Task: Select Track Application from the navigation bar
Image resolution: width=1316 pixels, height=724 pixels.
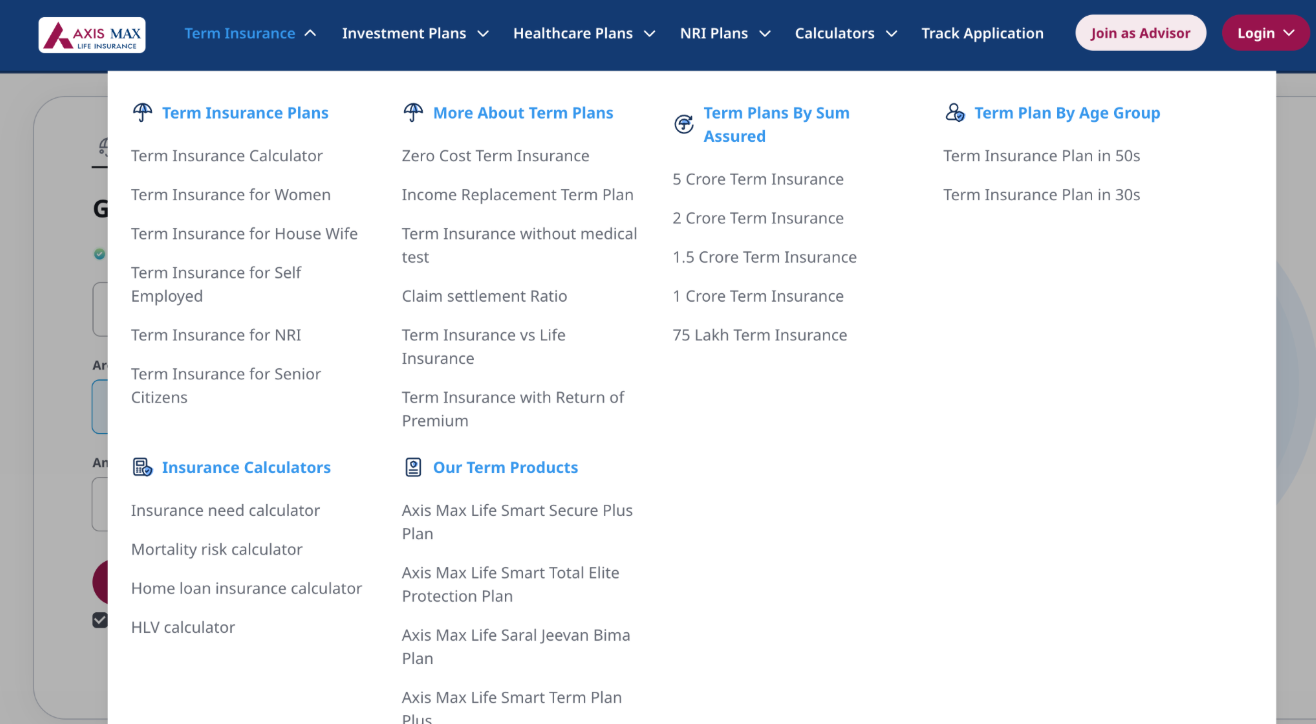Action: click(x=982, y=32)
